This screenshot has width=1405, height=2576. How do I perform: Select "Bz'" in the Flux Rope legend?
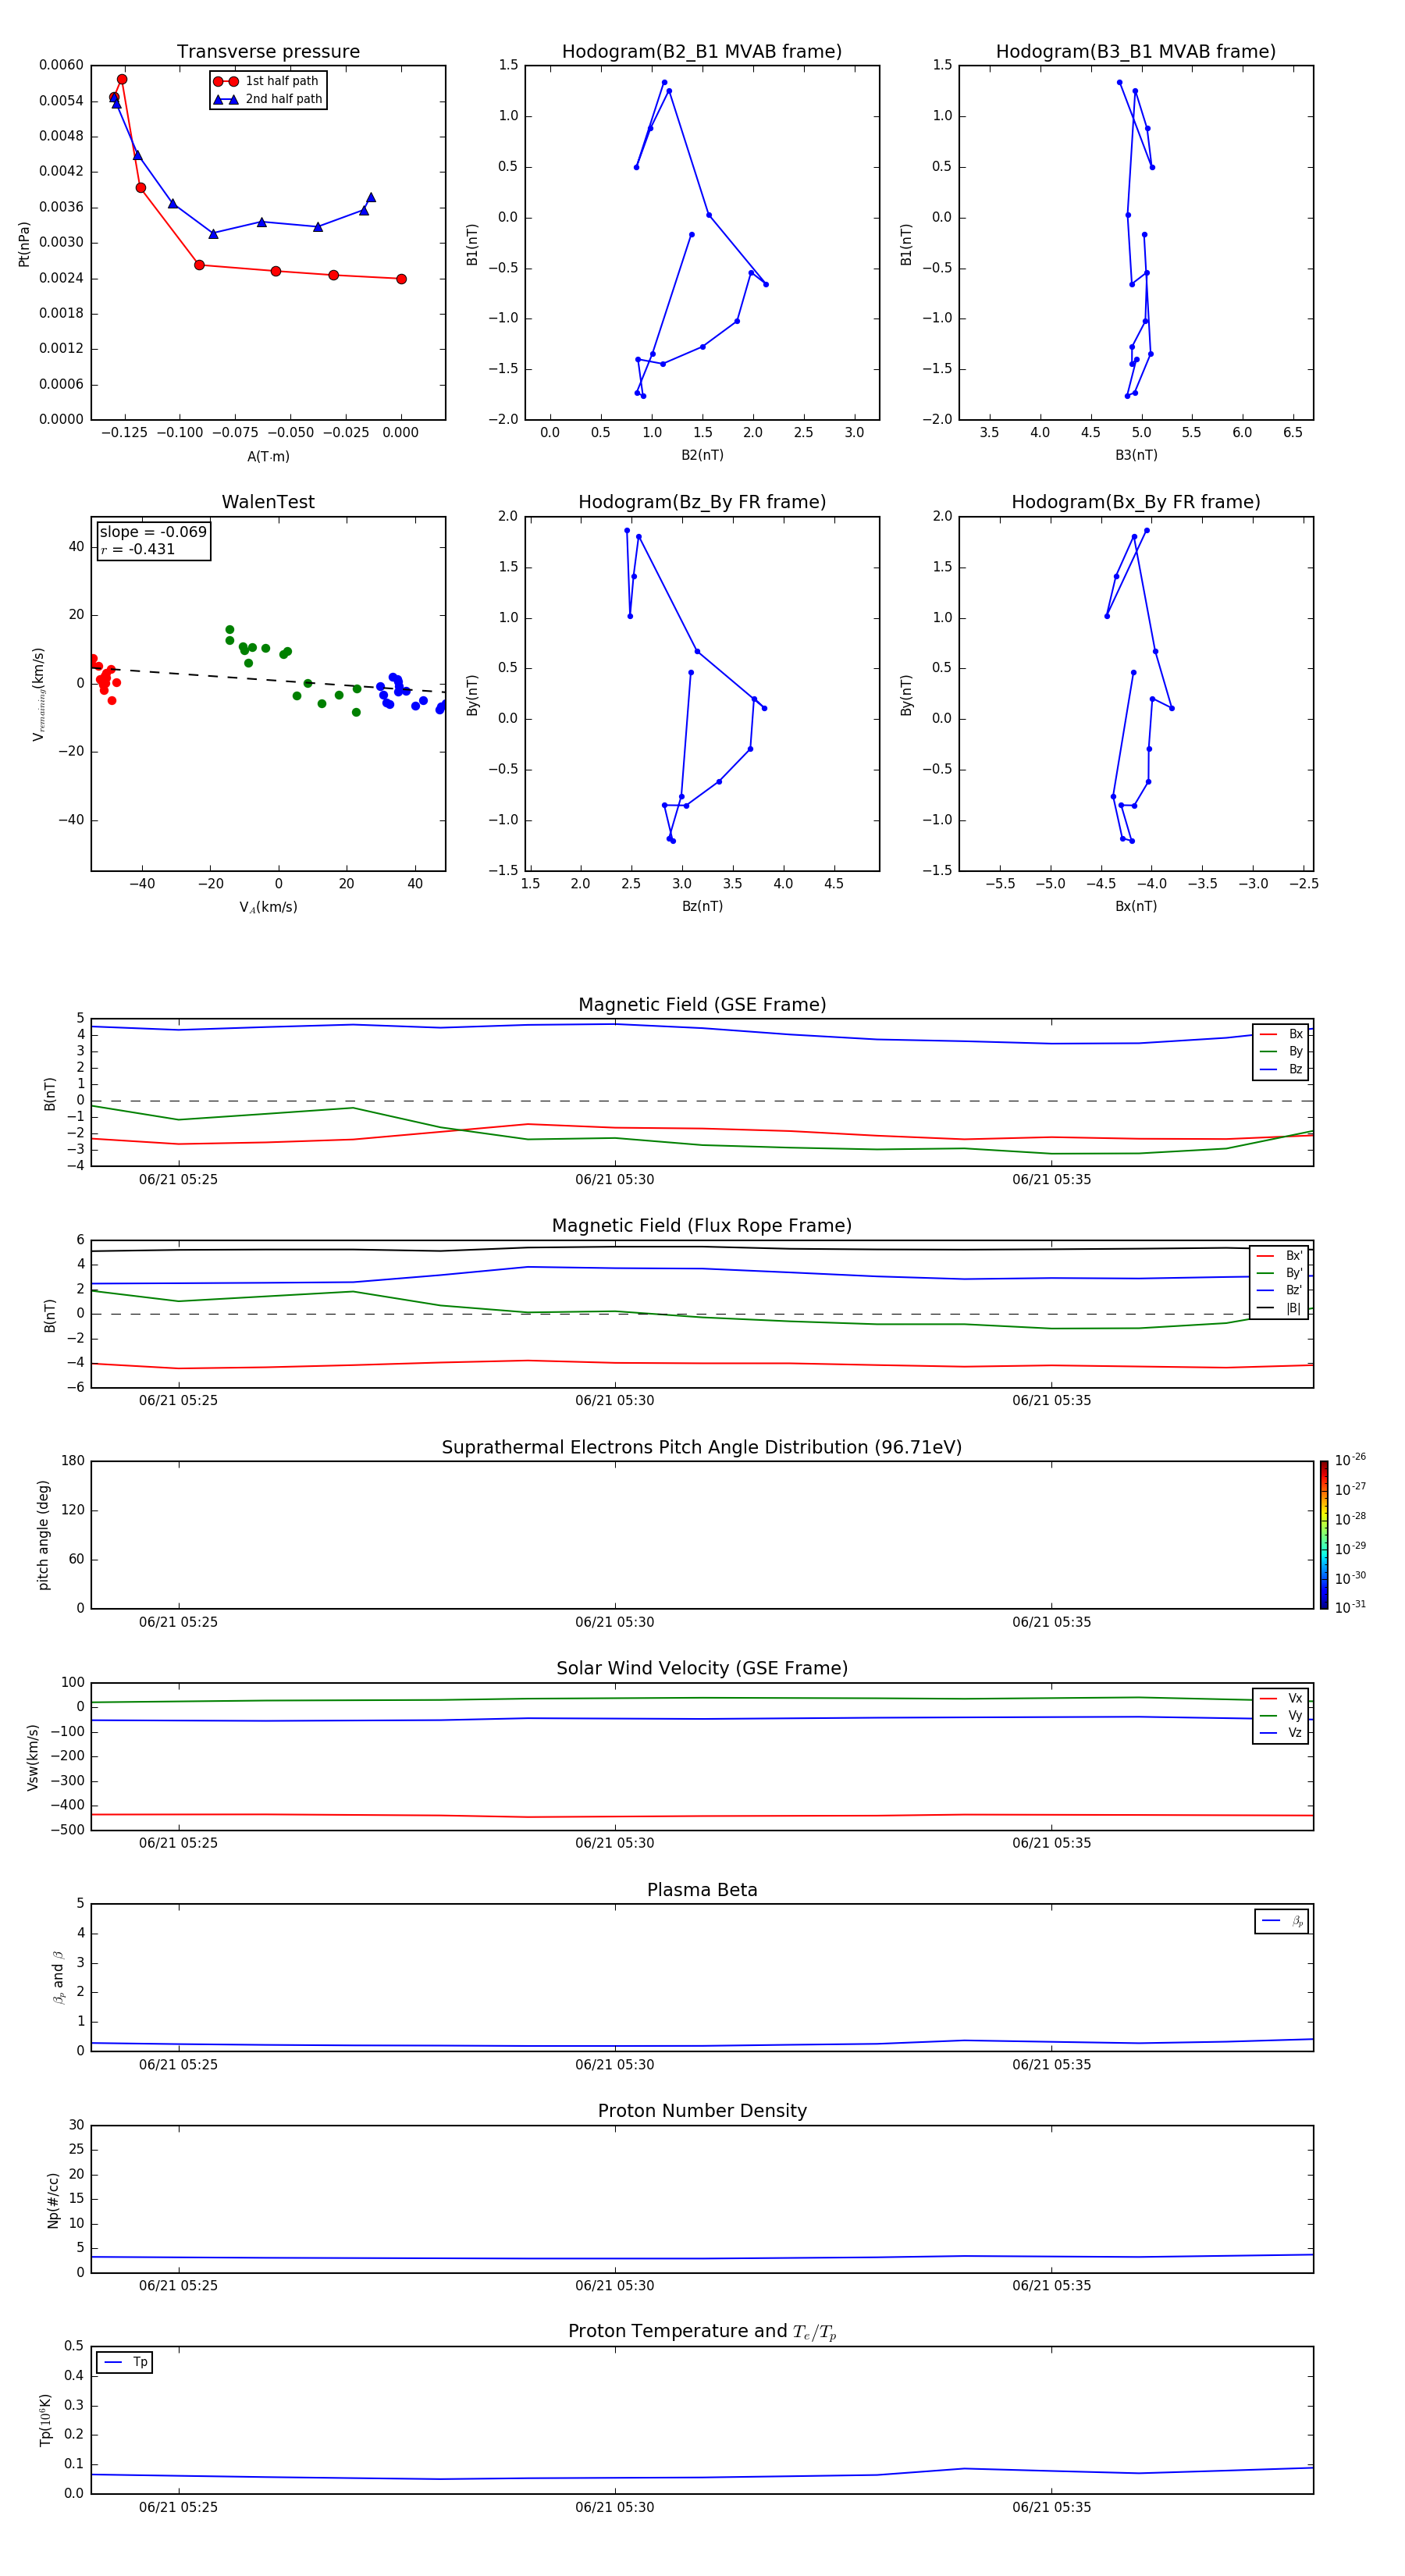coord(1280,1290)
